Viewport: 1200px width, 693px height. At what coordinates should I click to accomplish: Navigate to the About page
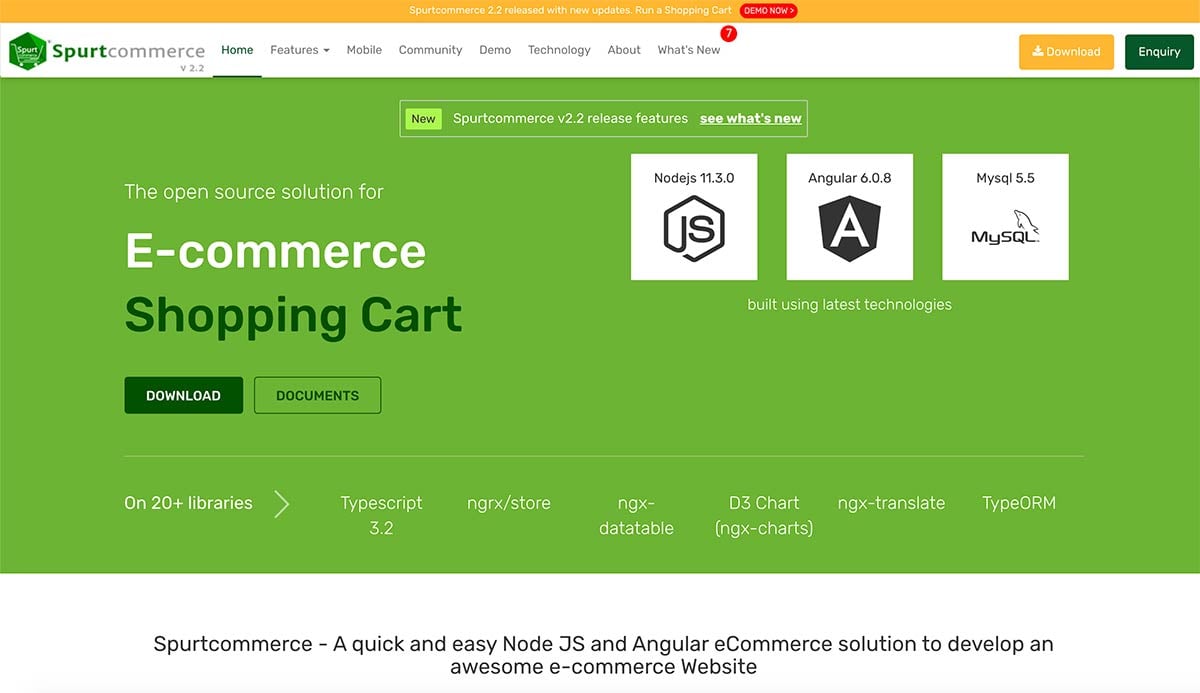(x=624, y=50)
